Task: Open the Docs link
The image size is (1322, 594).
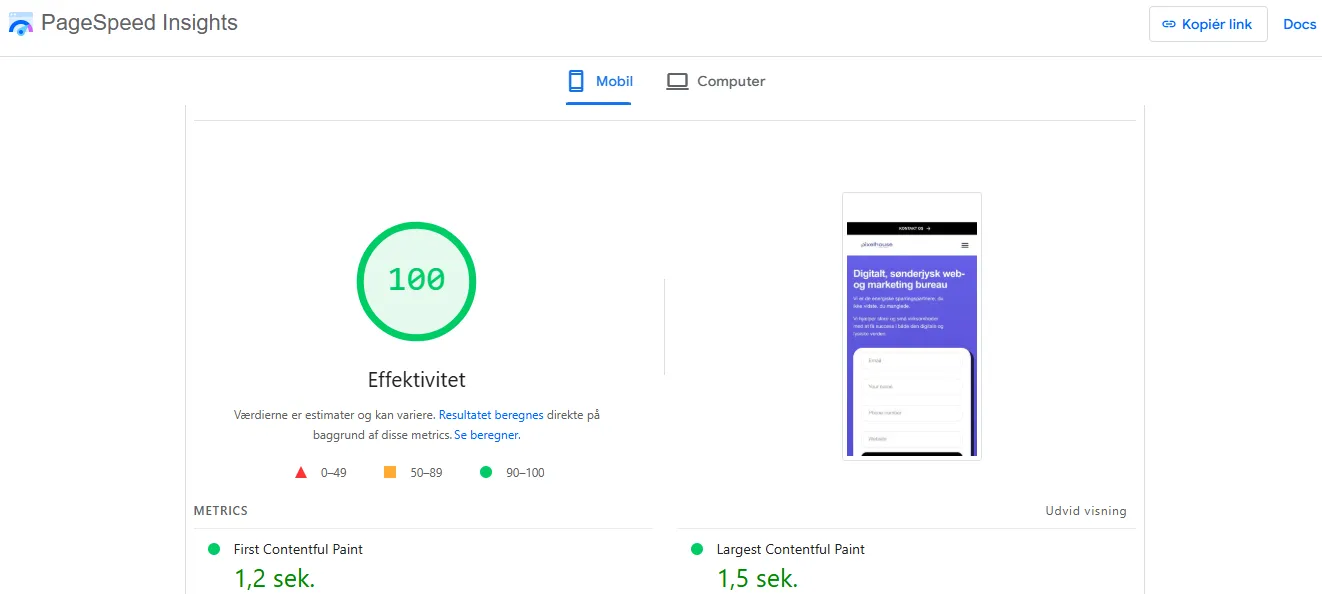Action: 1299,24
